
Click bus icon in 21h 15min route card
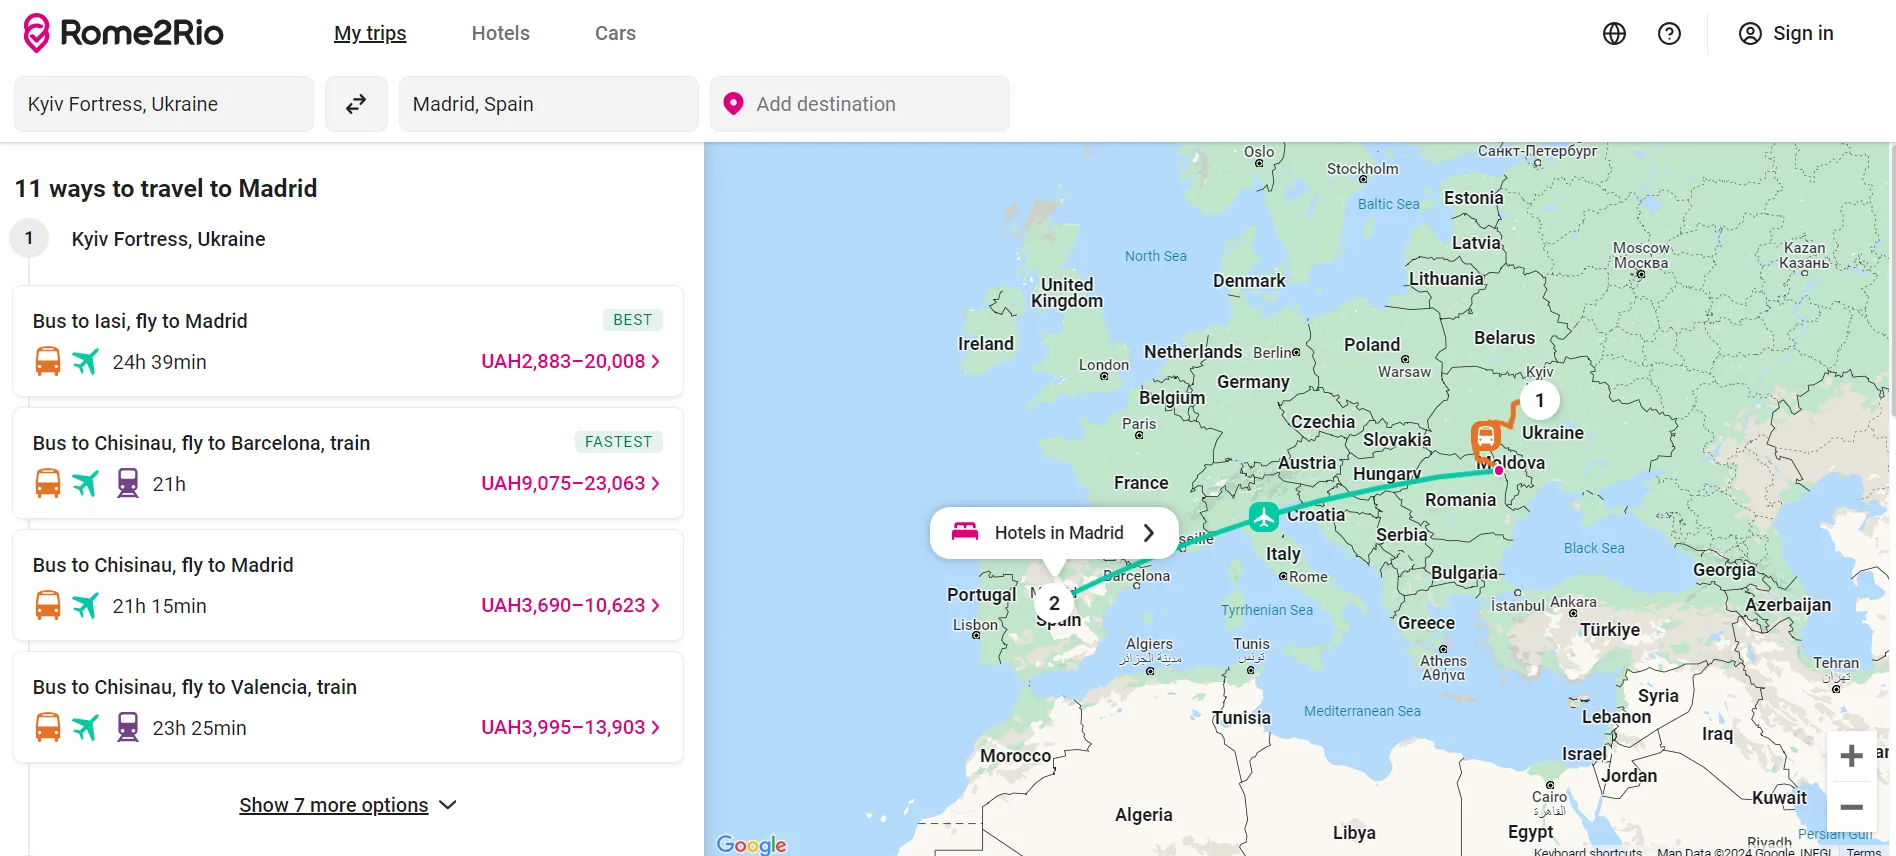pos(48,605)
